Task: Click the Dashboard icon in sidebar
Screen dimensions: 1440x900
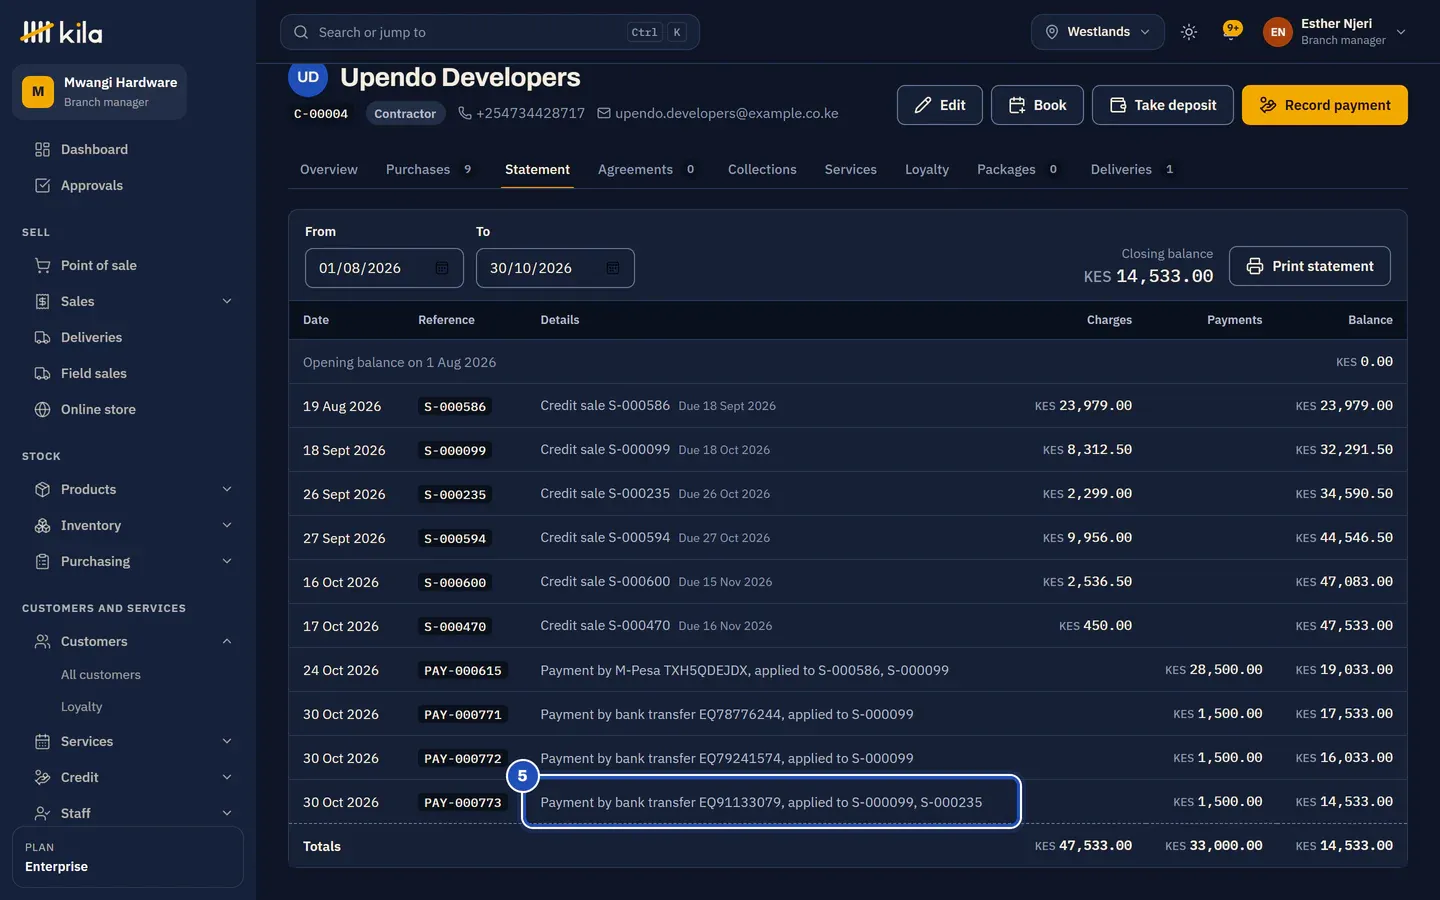Action: coord(42,149)
